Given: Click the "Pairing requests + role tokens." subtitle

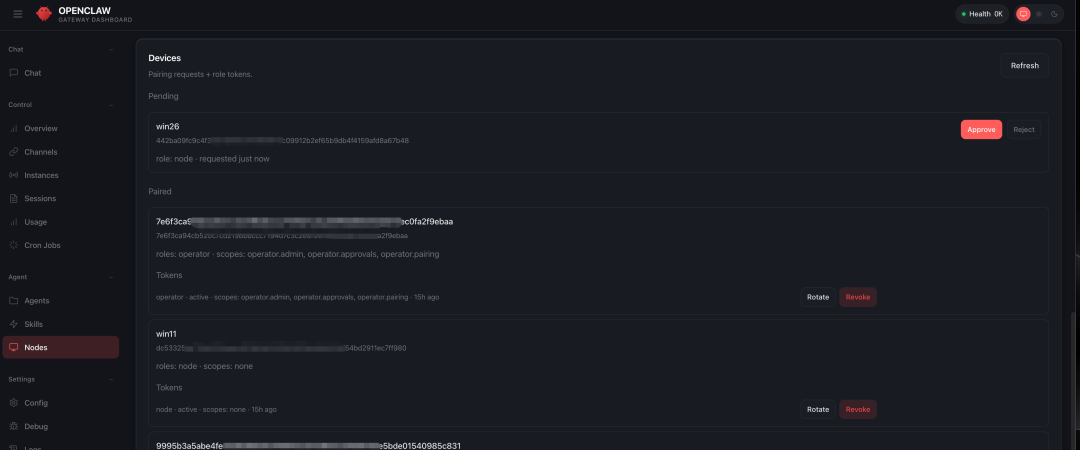Looking at the screenshot, I should click(200, 74).
